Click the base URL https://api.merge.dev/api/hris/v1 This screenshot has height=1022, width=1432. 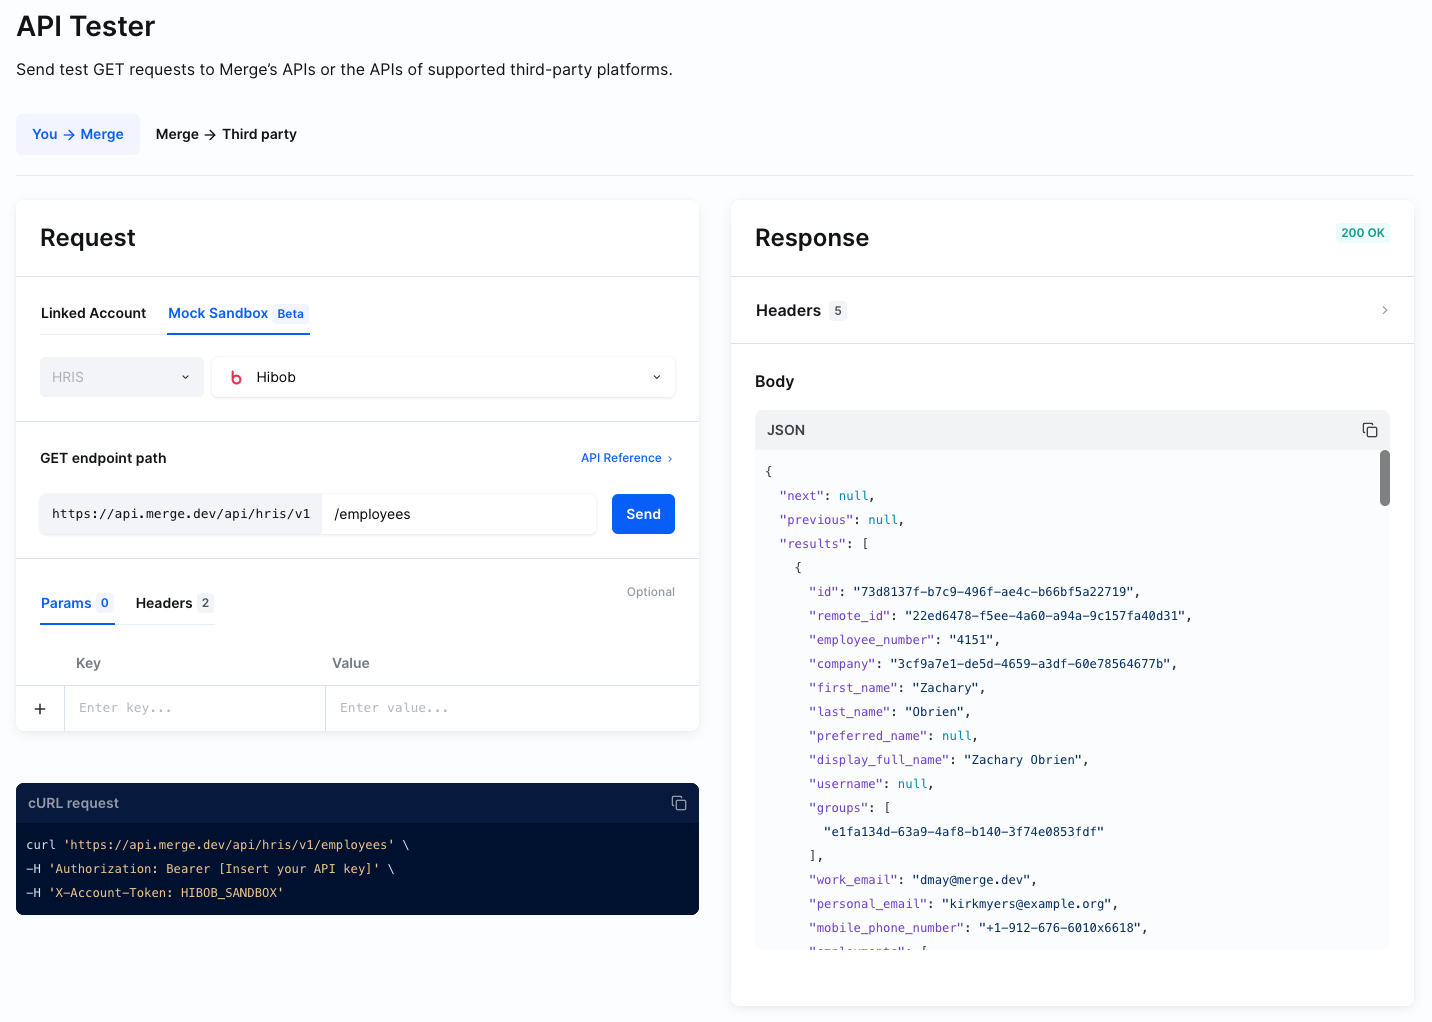[x=181, y=514]
